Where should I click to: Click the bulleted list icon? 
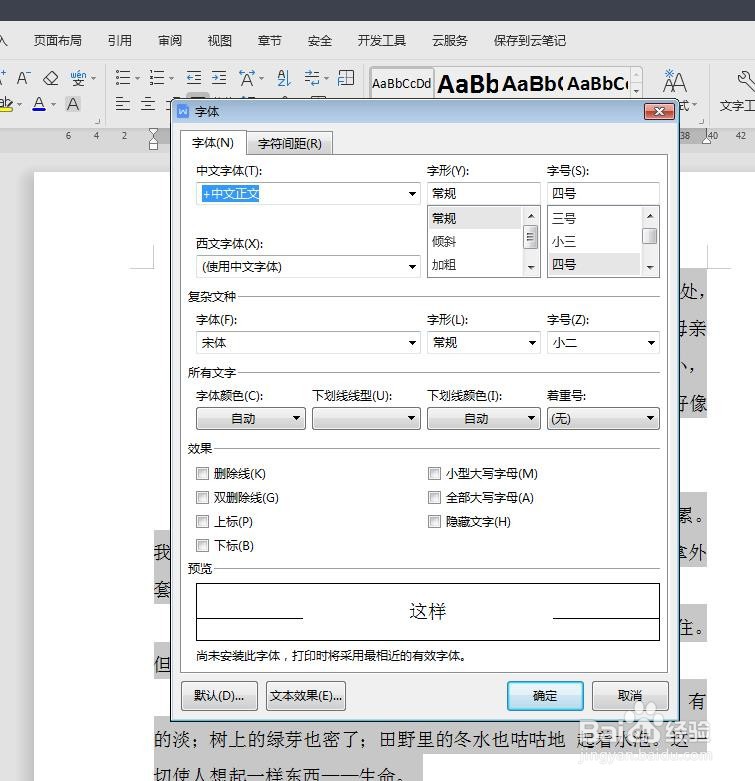[x=123, y=78]
